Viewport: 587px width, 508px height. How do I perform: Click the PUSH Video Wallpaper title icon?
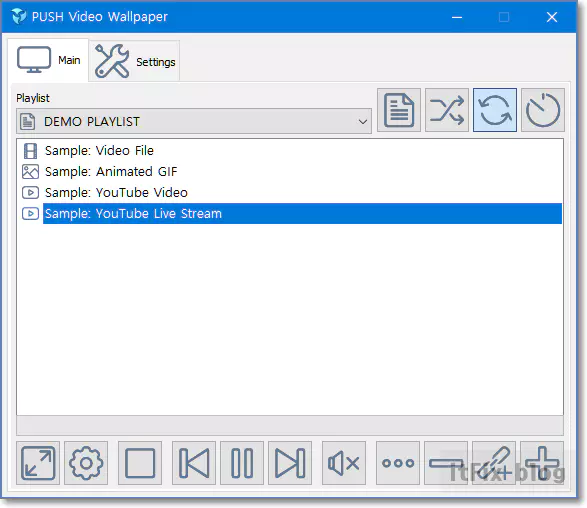[x=19, y=16]
